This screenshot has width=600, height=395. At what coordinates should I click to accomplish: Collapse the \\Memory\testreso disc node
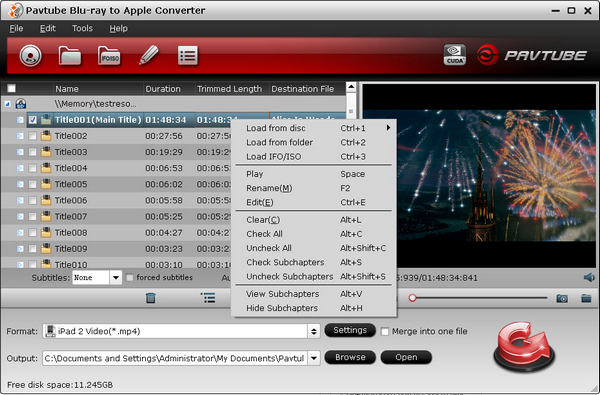click(7, 104)
